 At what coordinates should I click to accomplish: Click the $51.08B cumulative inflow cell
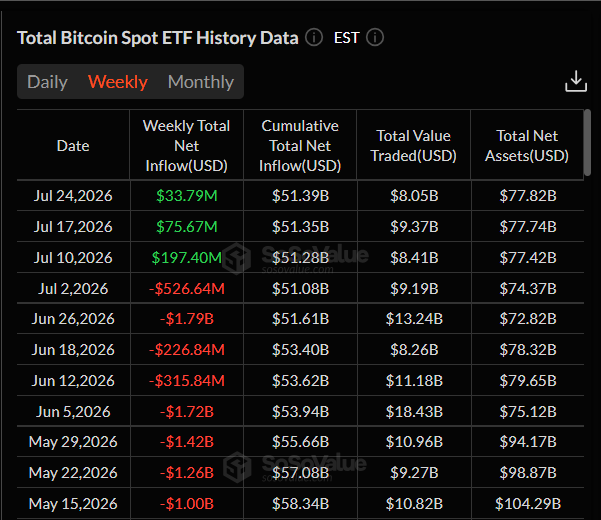pyautogui.click(x=300, y=289)
